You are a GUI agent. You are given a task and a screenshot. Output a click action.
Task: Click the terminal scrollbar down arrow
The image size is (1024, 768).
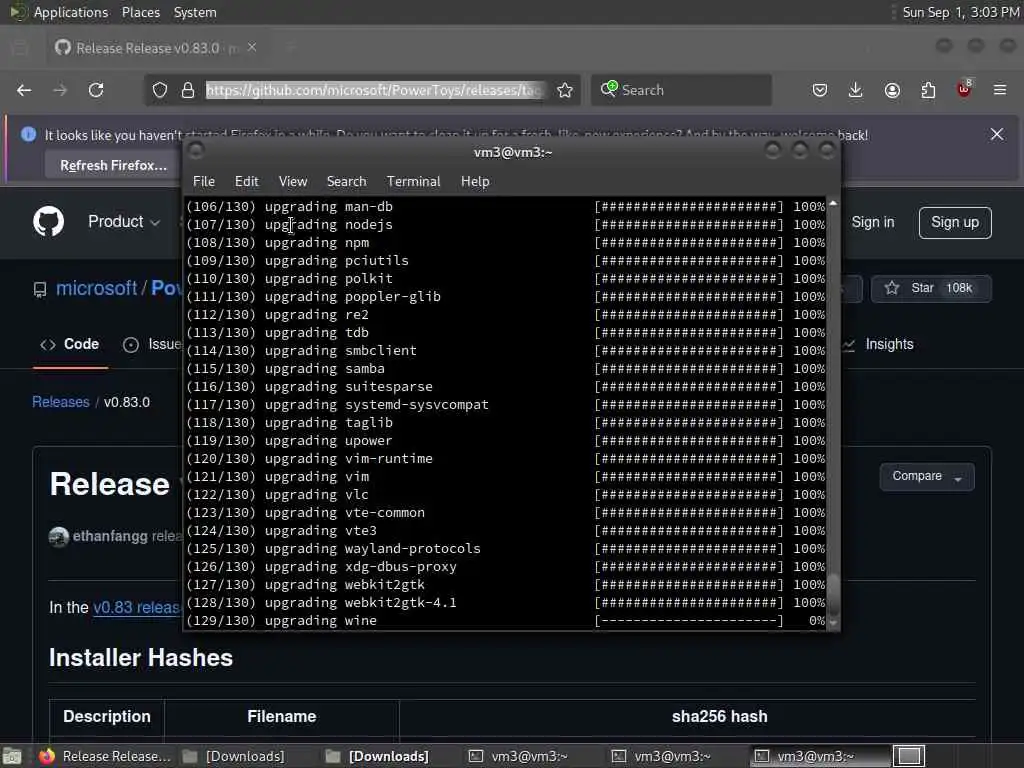pos(833,623)
